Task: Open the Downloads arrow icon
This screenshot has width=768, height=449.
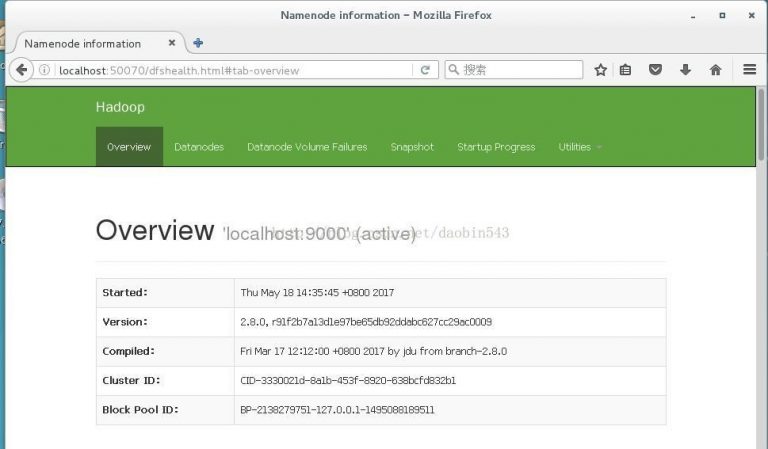Action: point(686,70)
